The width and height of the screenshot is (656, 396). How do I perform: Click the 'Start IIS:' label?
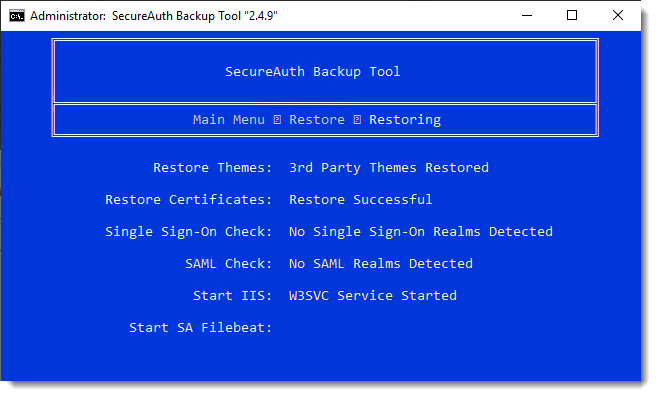coord(232,296)
